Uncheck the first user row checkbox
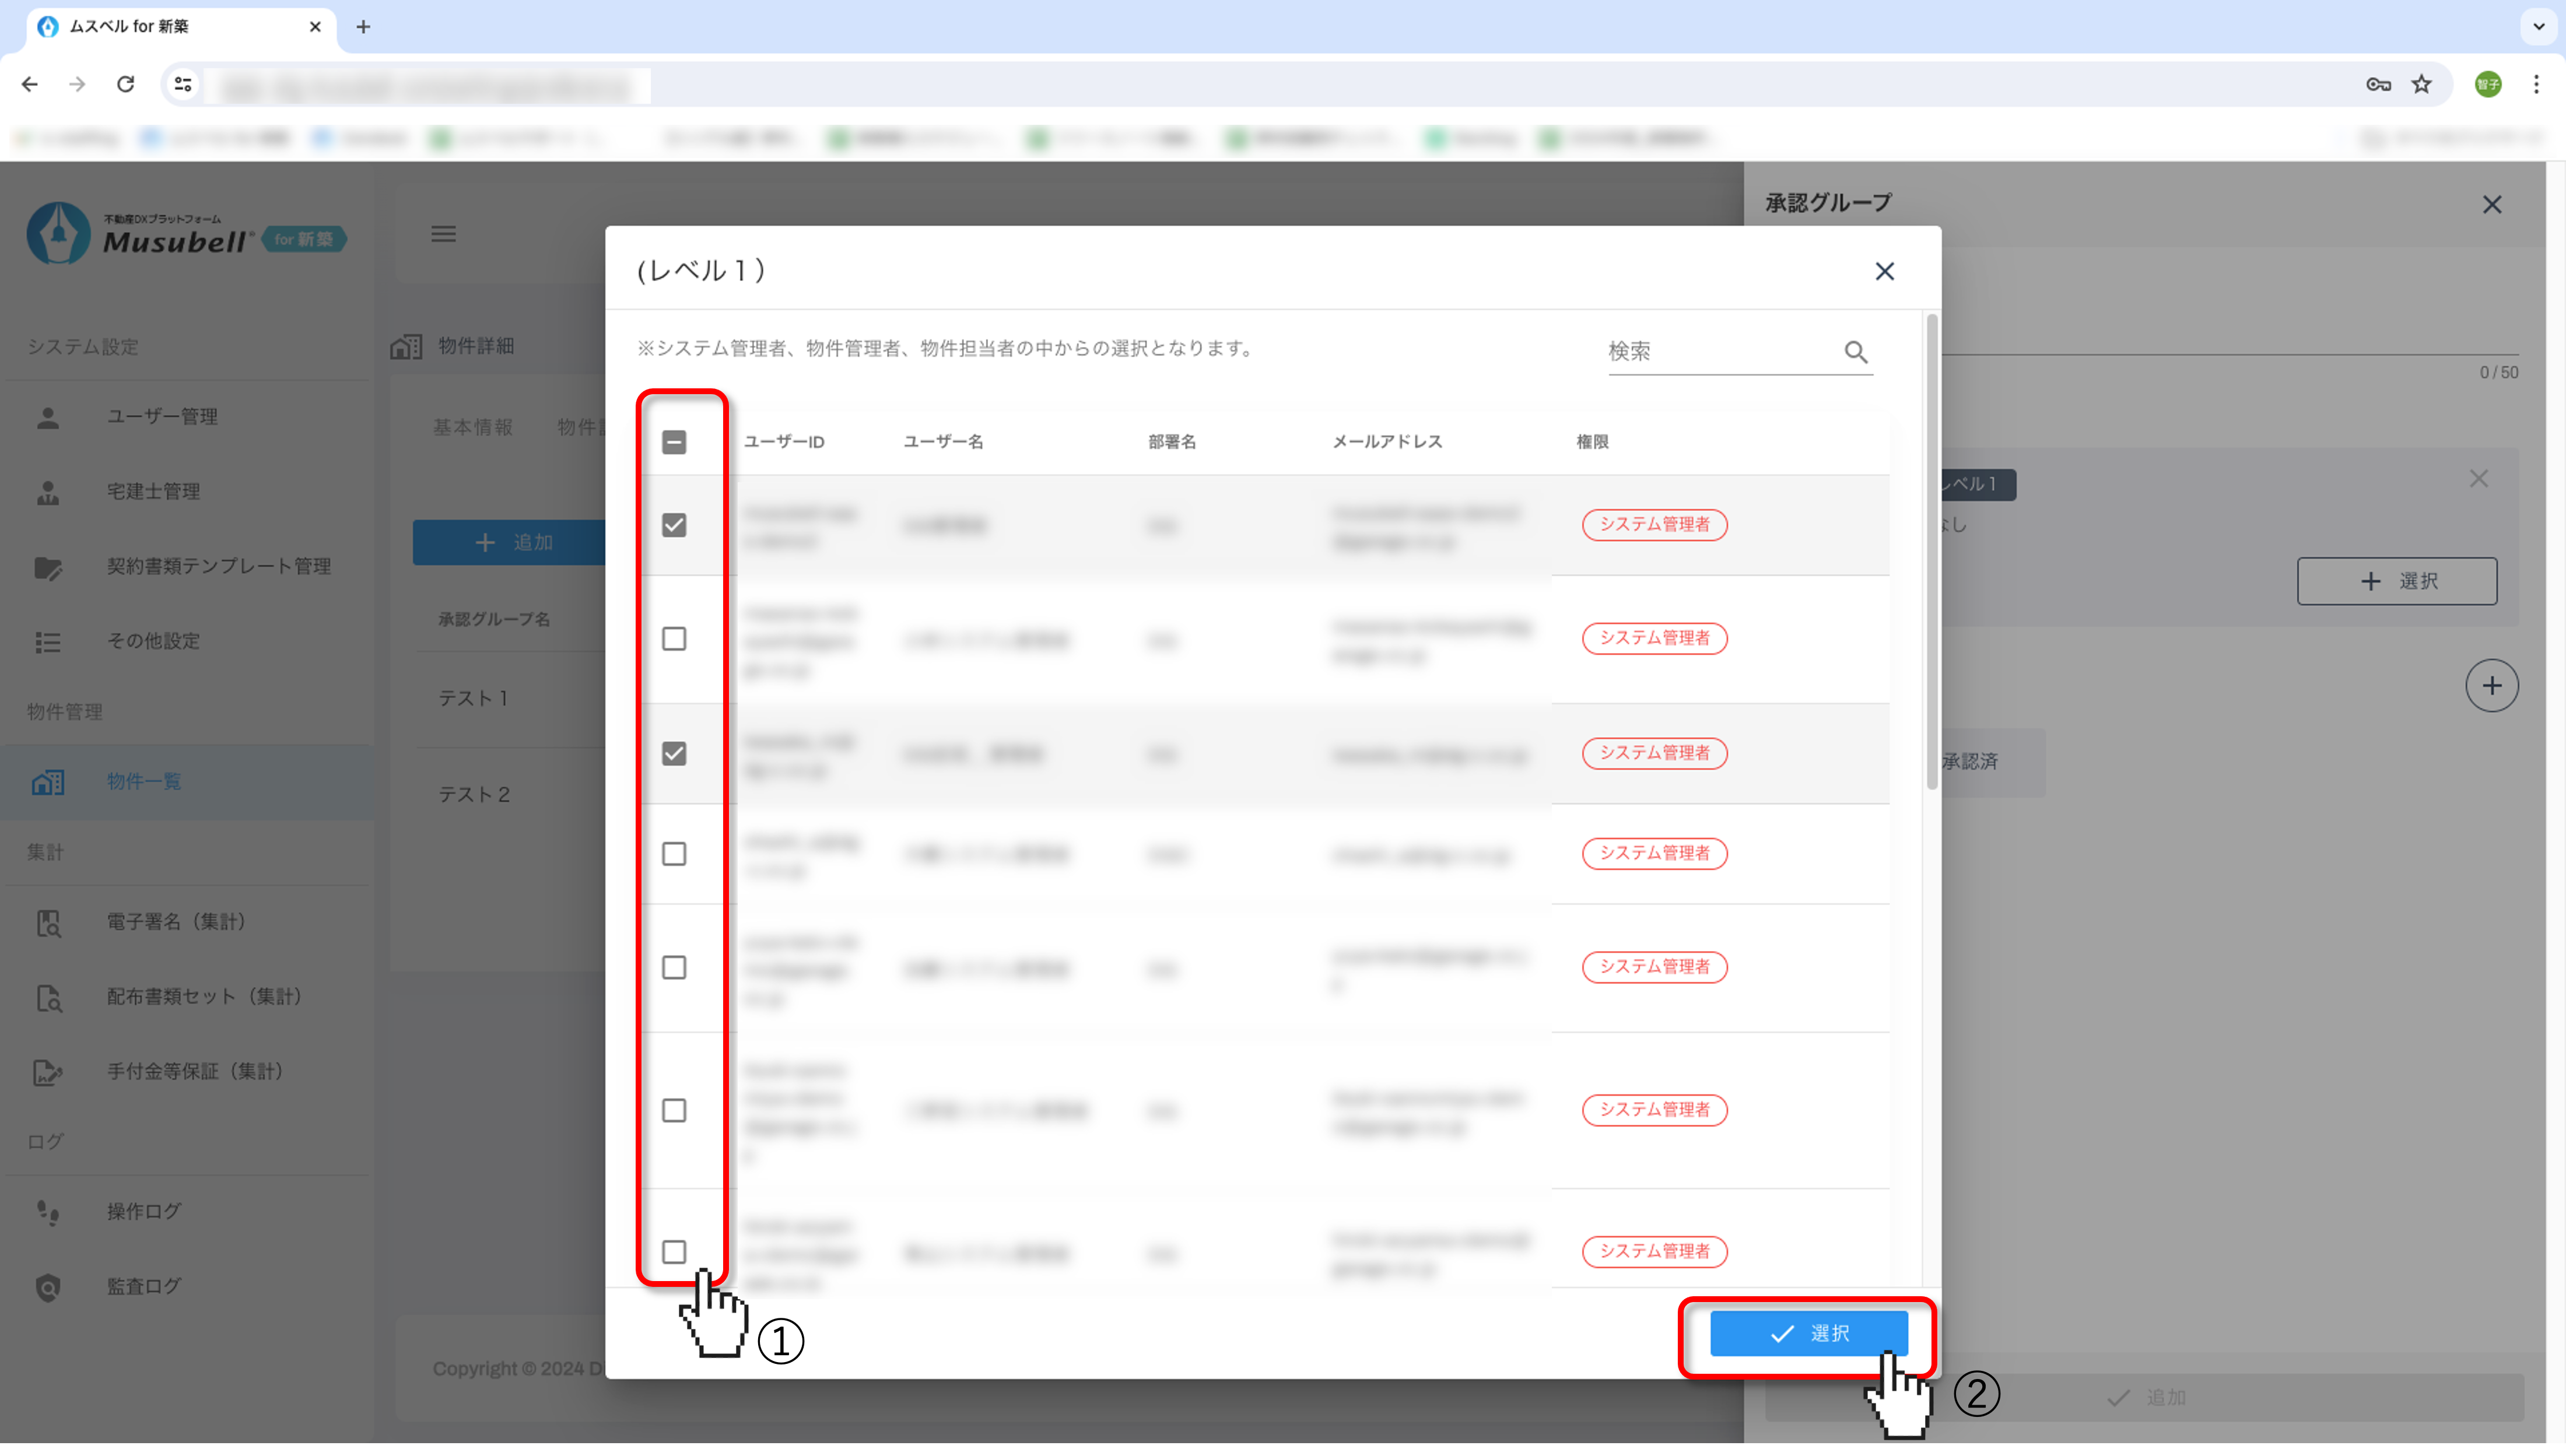The image size is (2566, 1456). pos(674,525)
